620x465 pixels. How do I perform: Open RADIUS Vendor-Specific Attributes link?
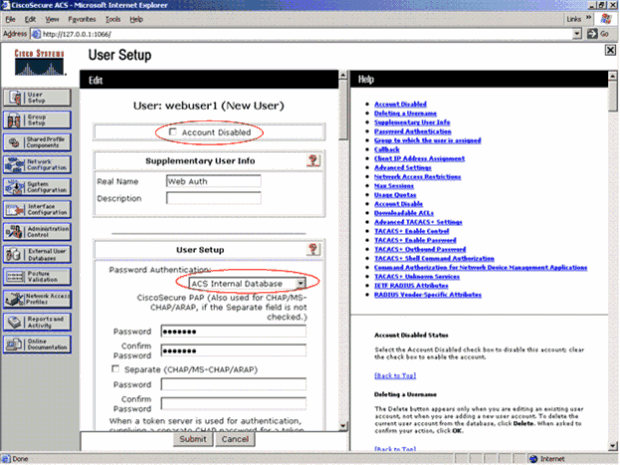[x=427, y=295]
